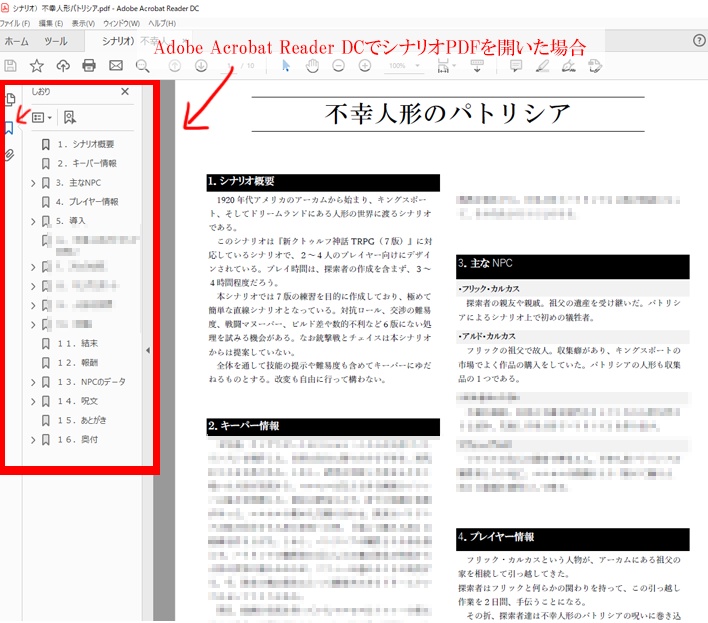Screen dimensions: 708x623
Task: Jump to bookmark 13. NPCのデータ
Action: click(91, 382)
